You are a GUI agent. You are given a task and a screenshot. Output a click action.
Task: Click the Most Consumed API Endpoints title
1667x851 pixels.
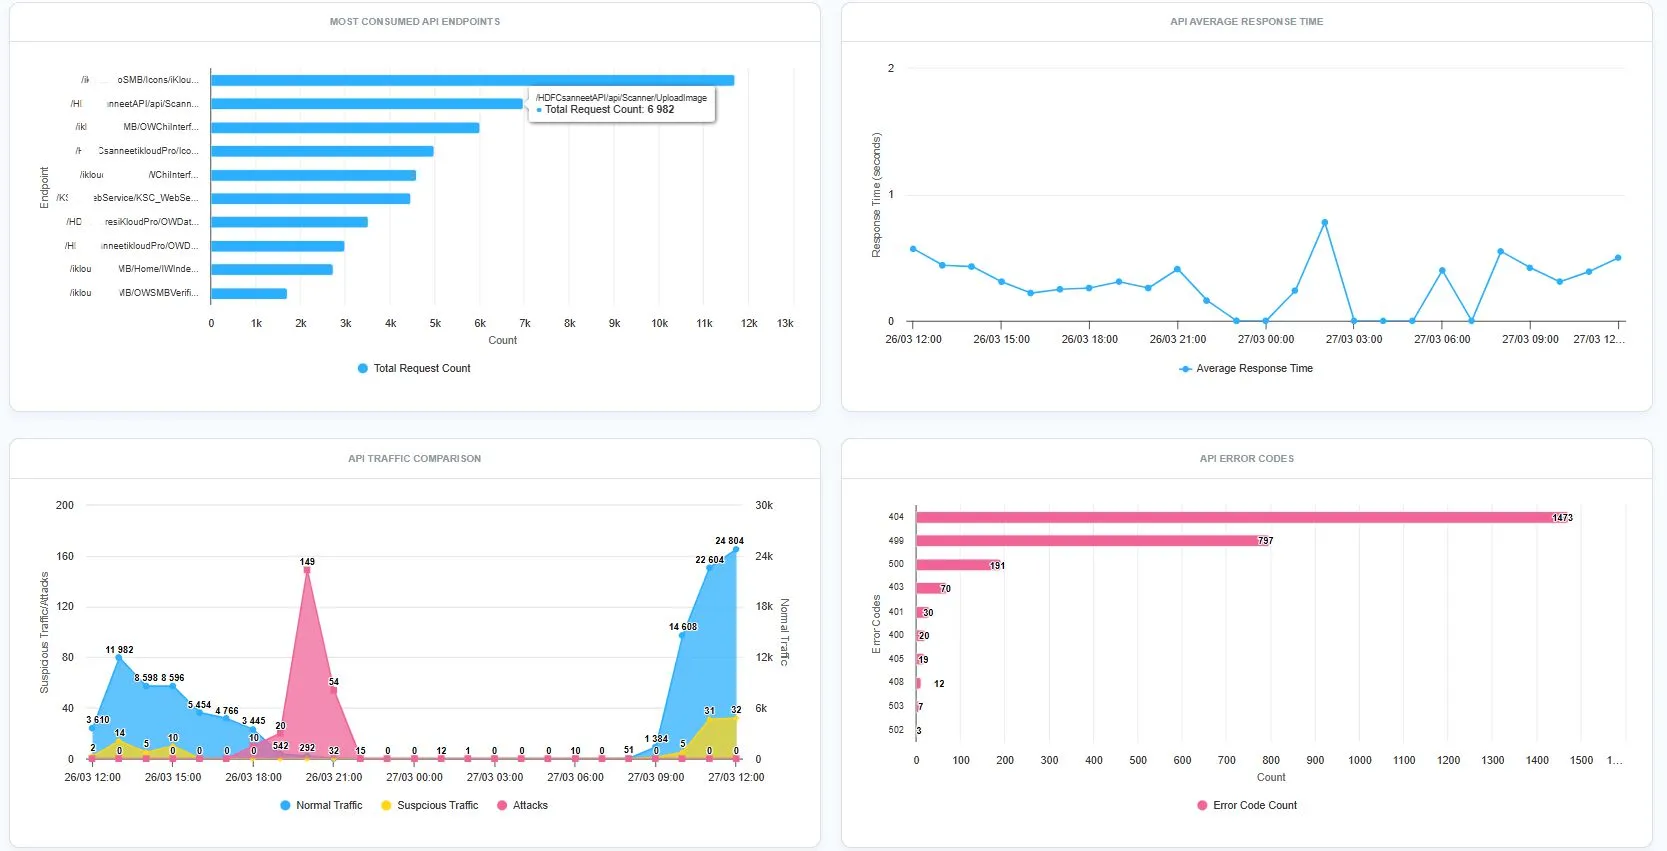[x=415, y=22]
